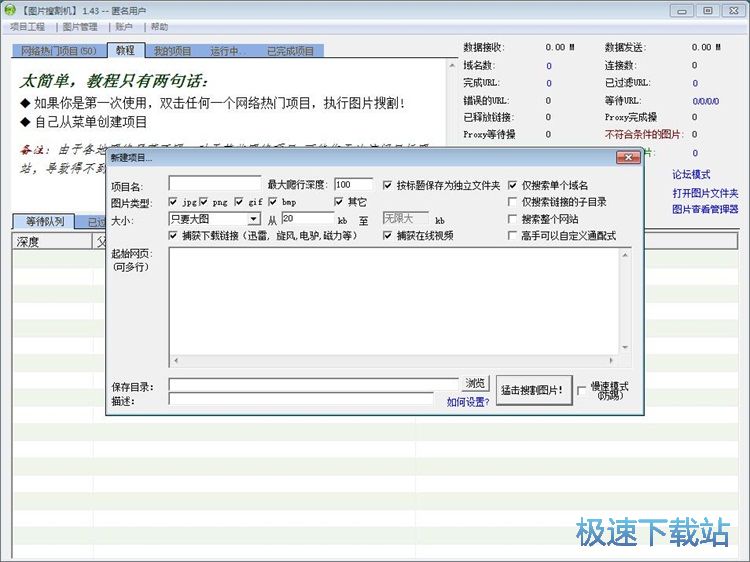The height and width of the screenshot is (562, 750).
Task: Click the start page area scroll left arrow
Action: 176,361
